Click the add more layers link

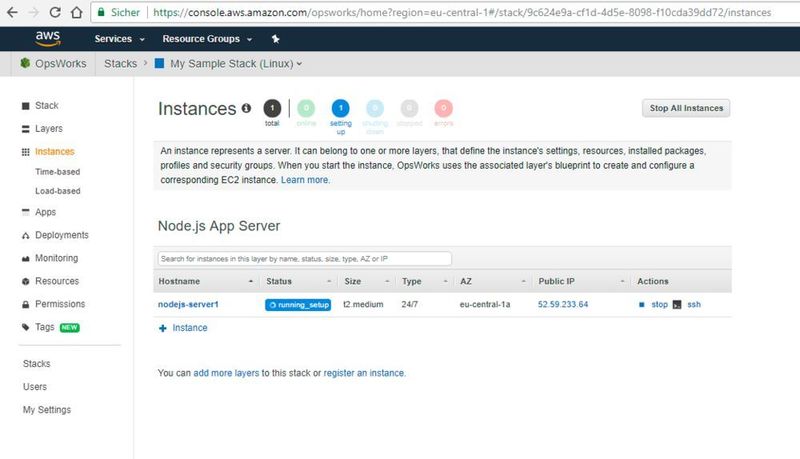pyautogui.click(x=226, y=373)
